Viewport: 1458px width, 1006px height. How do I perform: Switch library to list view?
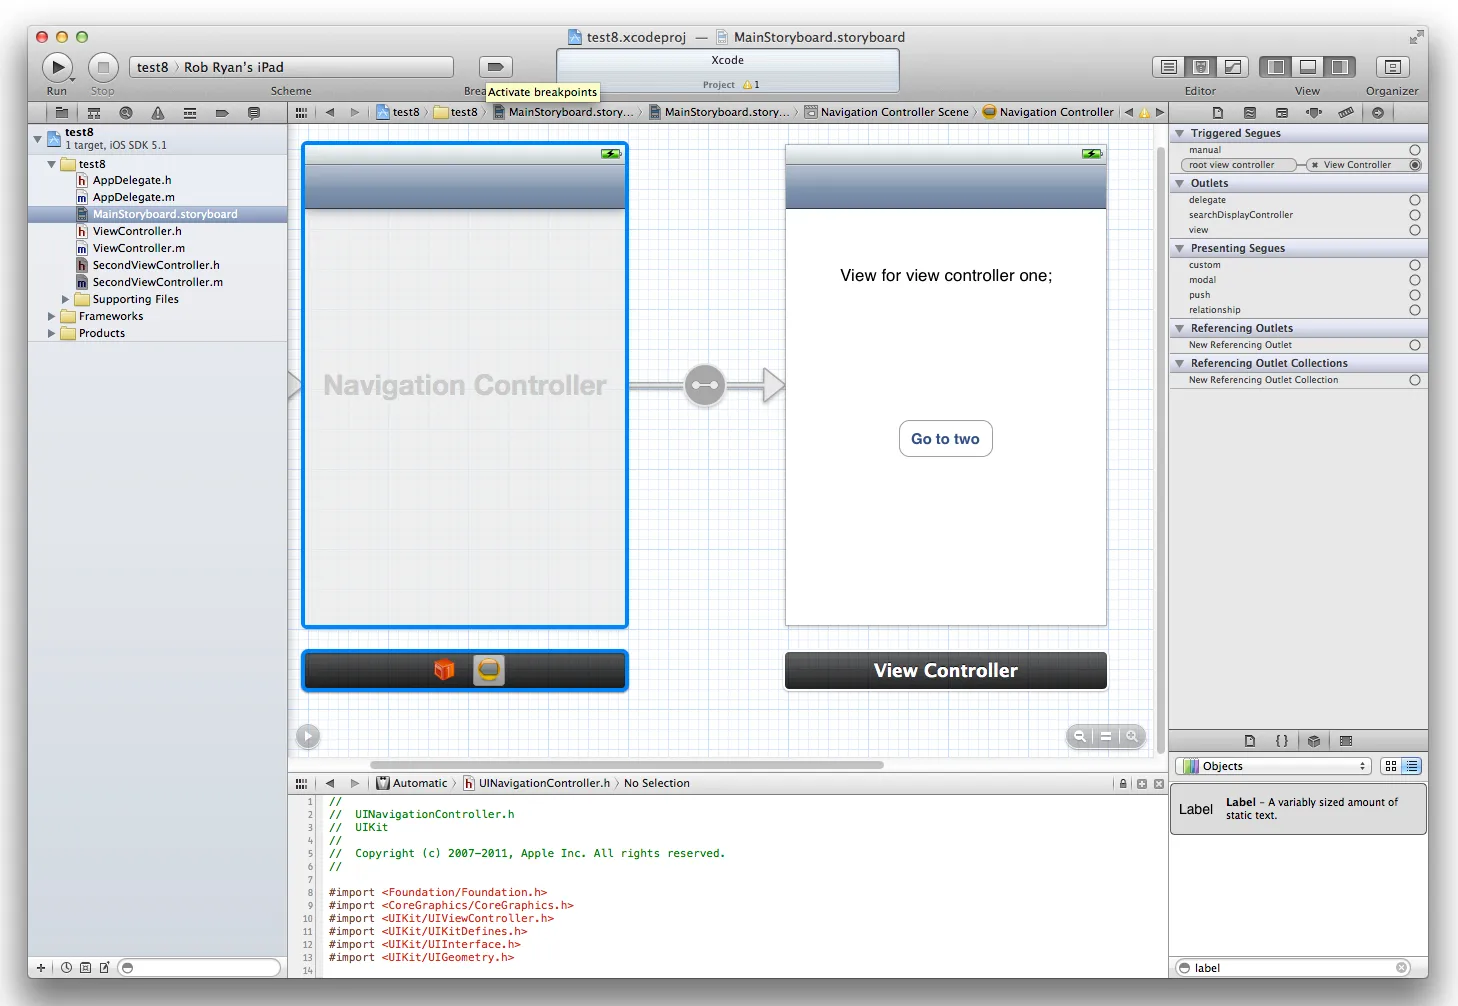(1411, 766)
